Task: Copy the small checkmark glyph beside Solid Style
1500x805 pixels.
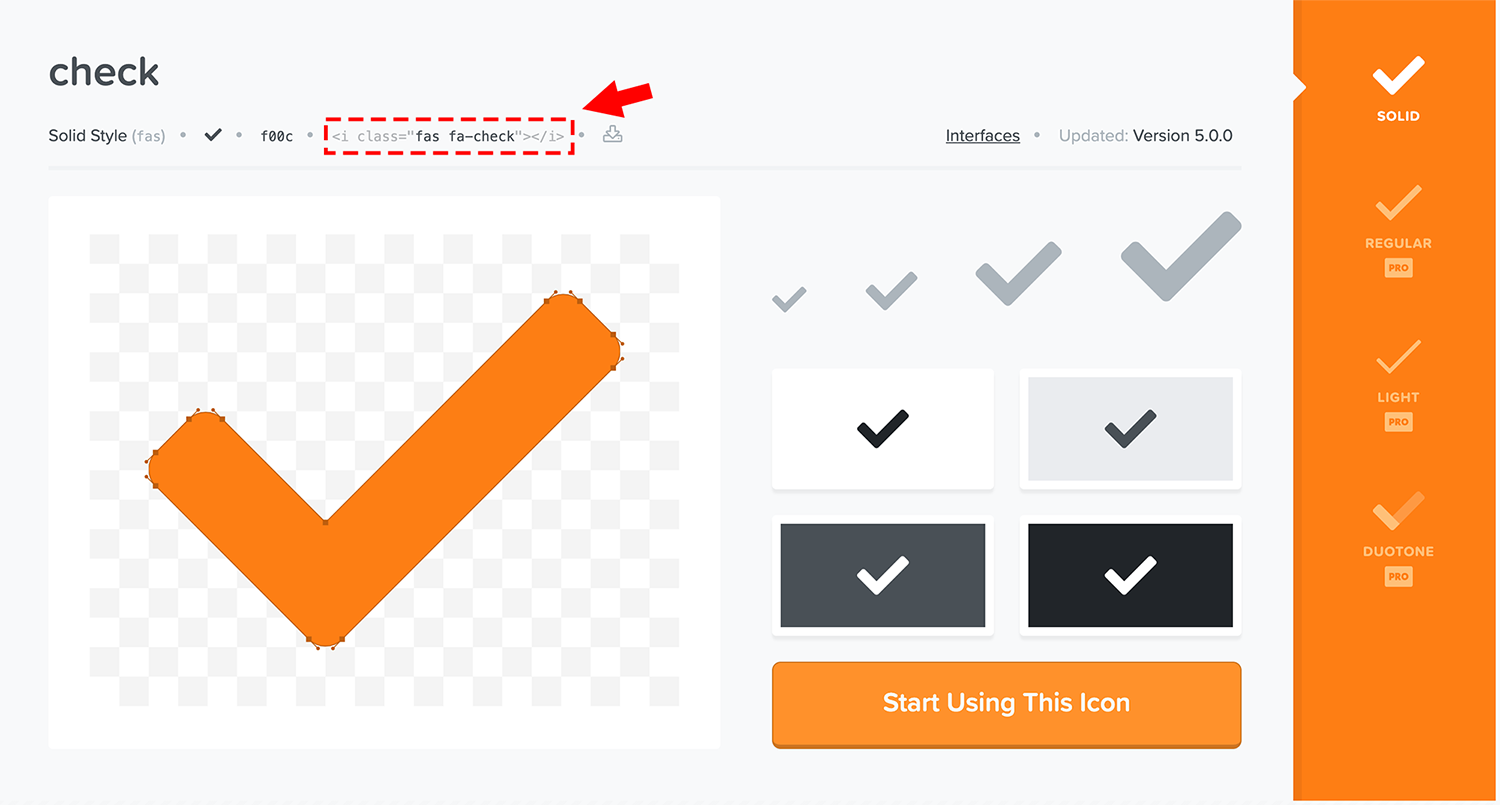Action: 213,135
